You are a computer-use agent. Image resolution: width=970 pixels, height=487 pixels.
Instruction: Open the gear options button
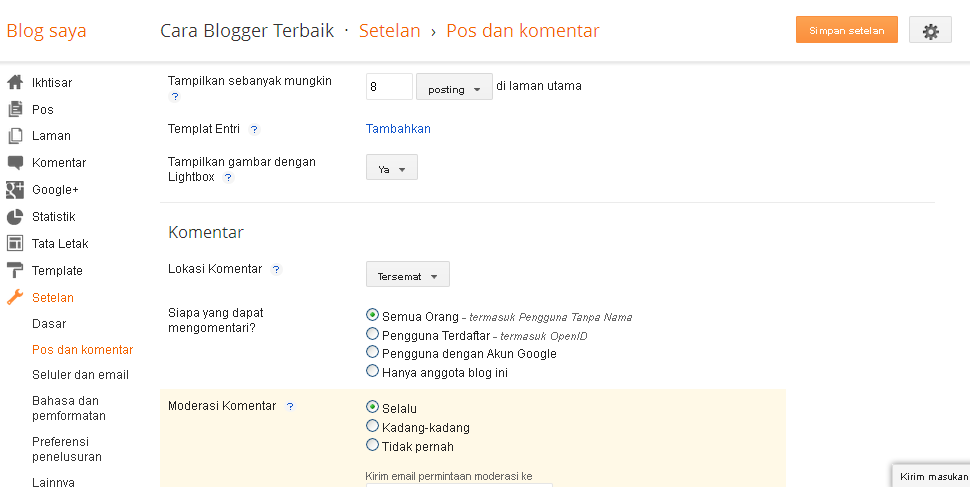point(930,30)
